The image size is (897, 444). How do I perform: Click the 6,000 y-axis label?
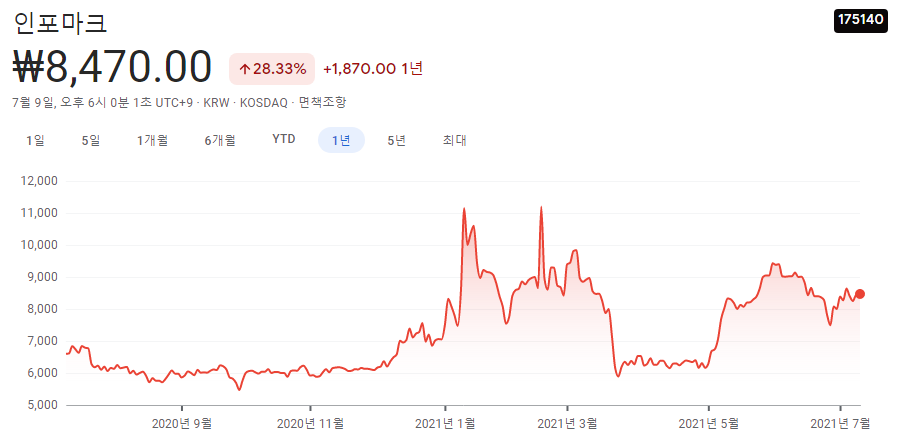pos(42,374)
